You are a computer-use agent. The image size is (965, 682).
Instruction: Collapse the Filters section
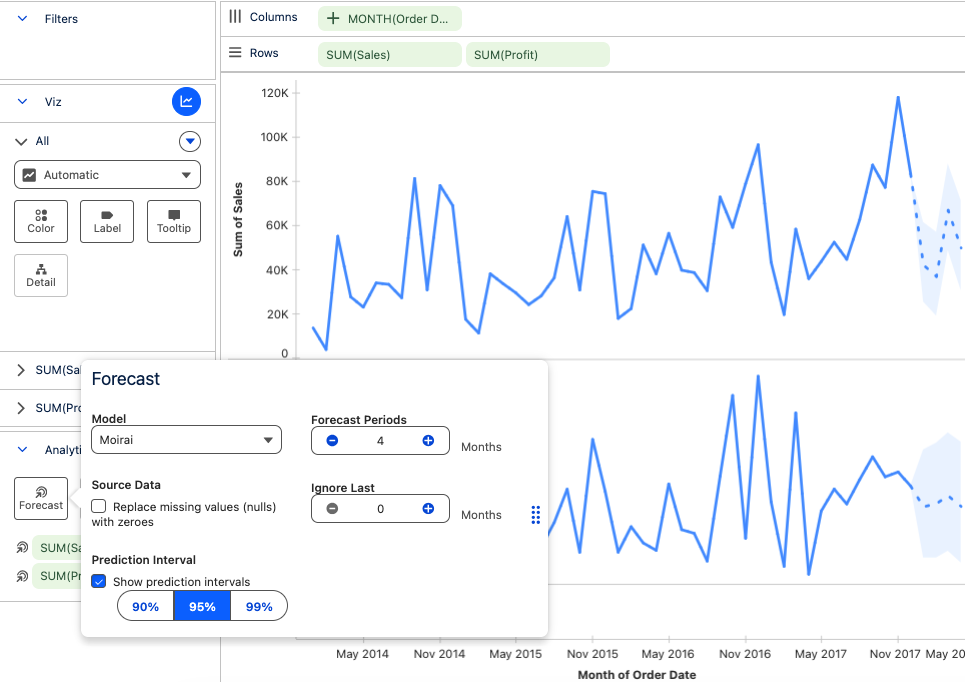click(x=22, y=18)
